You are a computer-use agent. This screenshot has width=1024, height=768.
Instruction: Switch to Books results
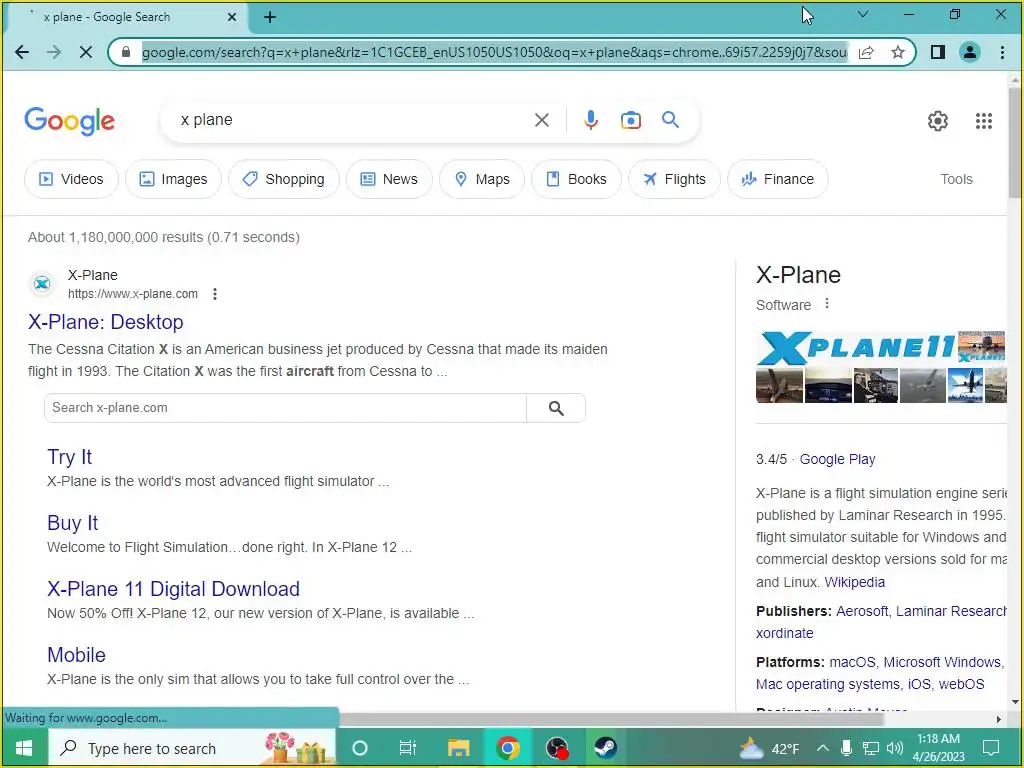(x=576, y=179)
